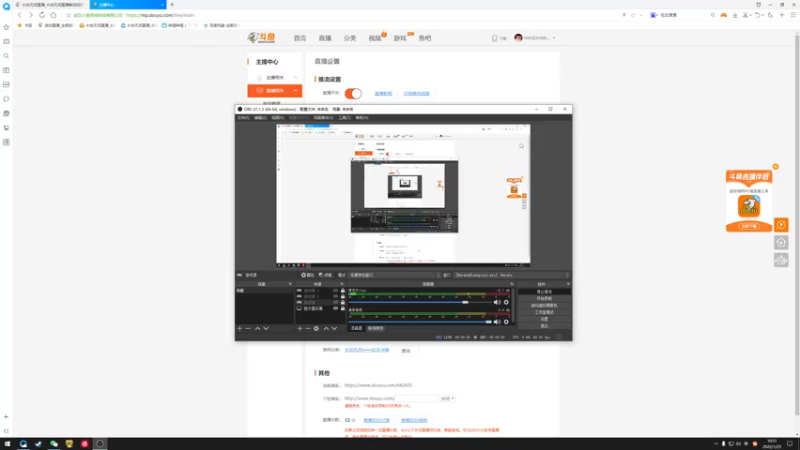Open the capture mode dropdown in OBS toolbar

coord(394,275)
